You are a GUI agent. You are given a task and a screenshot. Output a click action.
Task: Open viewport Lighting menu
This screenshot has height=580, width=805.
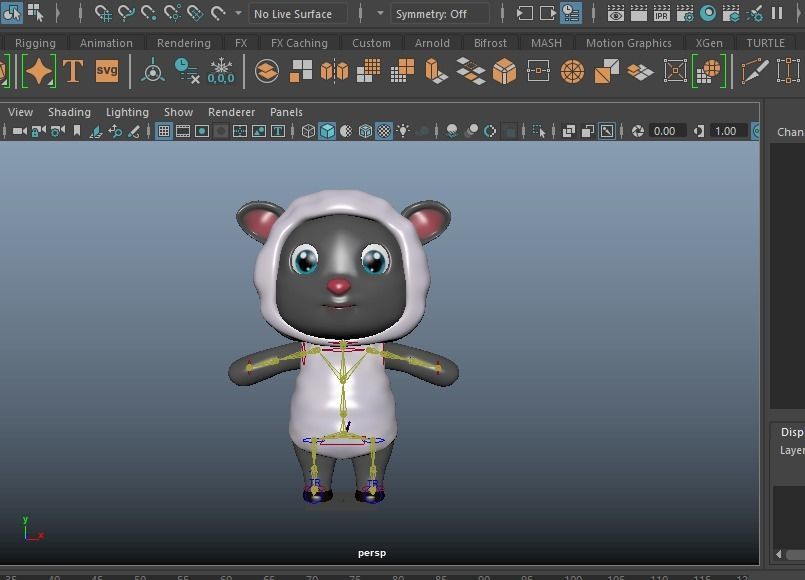127,112
